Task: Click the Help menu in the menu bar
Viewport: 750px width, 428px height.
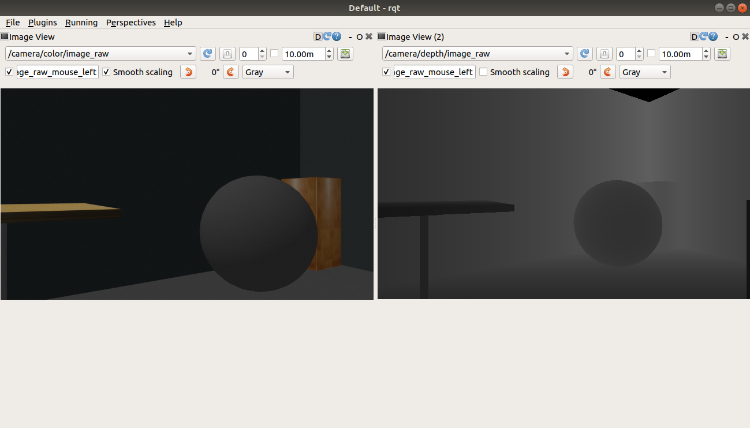Action: coord(173,22)
